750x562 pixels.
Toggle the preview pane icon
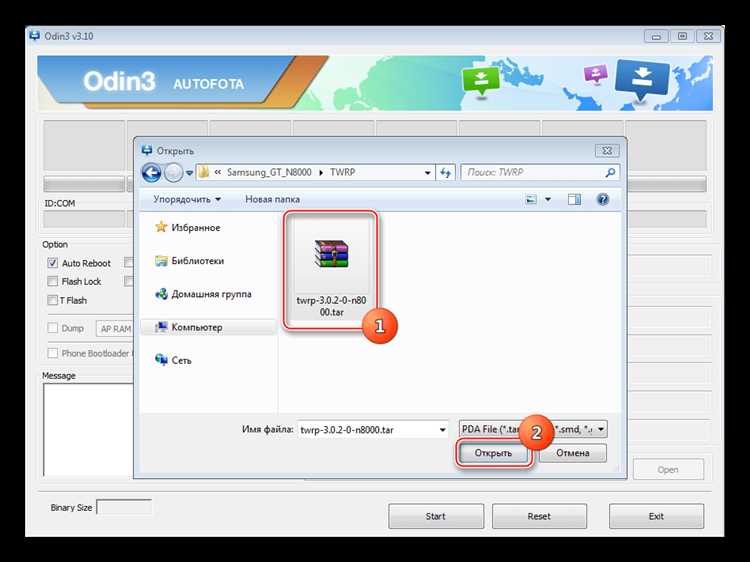pyautogui.click(x=576, y=200)
